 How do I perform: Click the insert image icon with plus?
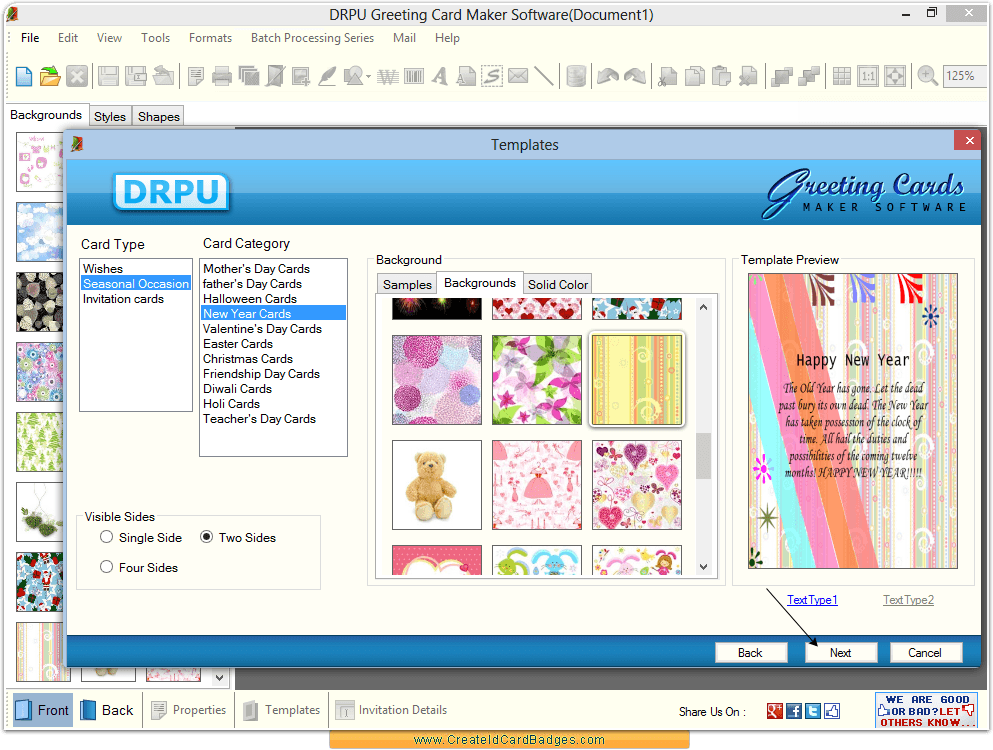(x=301, y=77)
